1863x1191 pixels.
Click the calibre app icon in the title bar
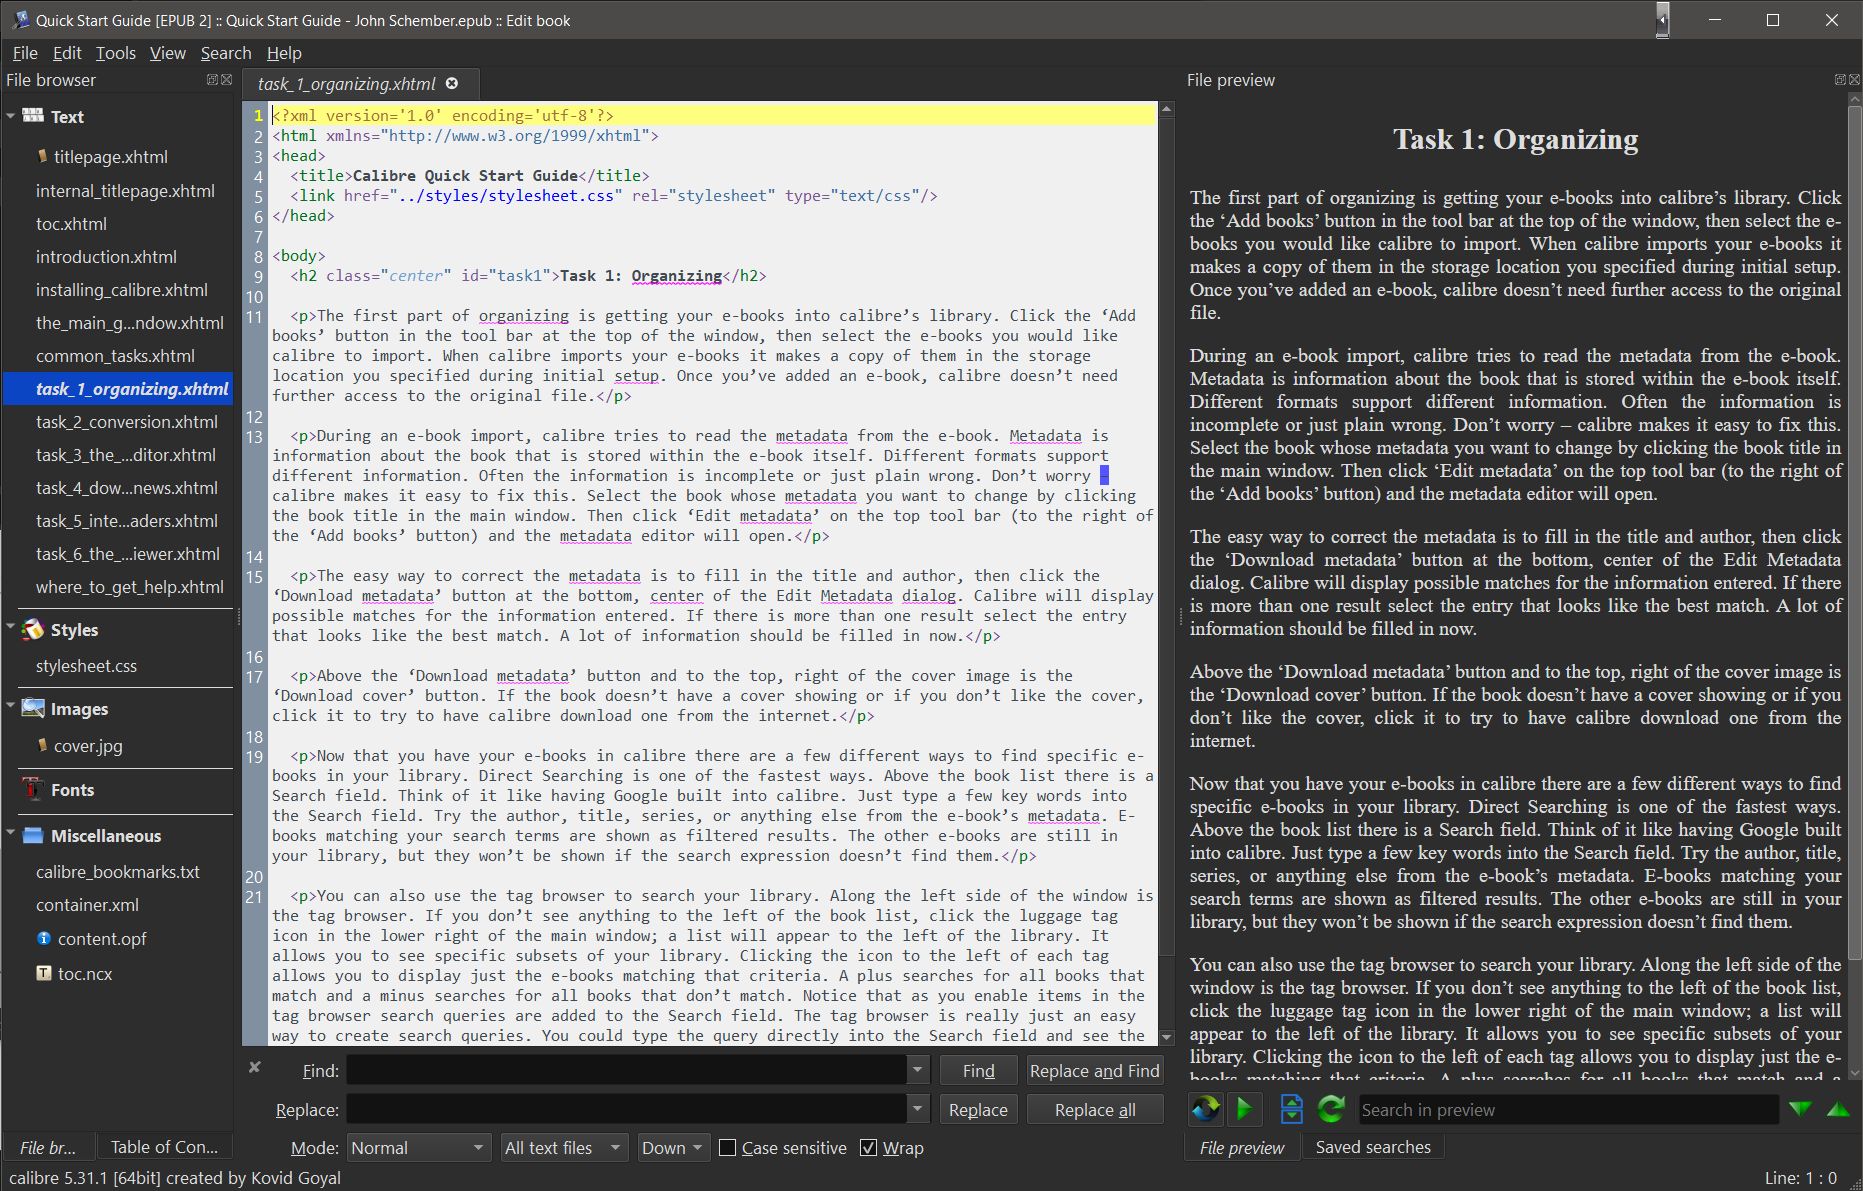coord(19,20)
